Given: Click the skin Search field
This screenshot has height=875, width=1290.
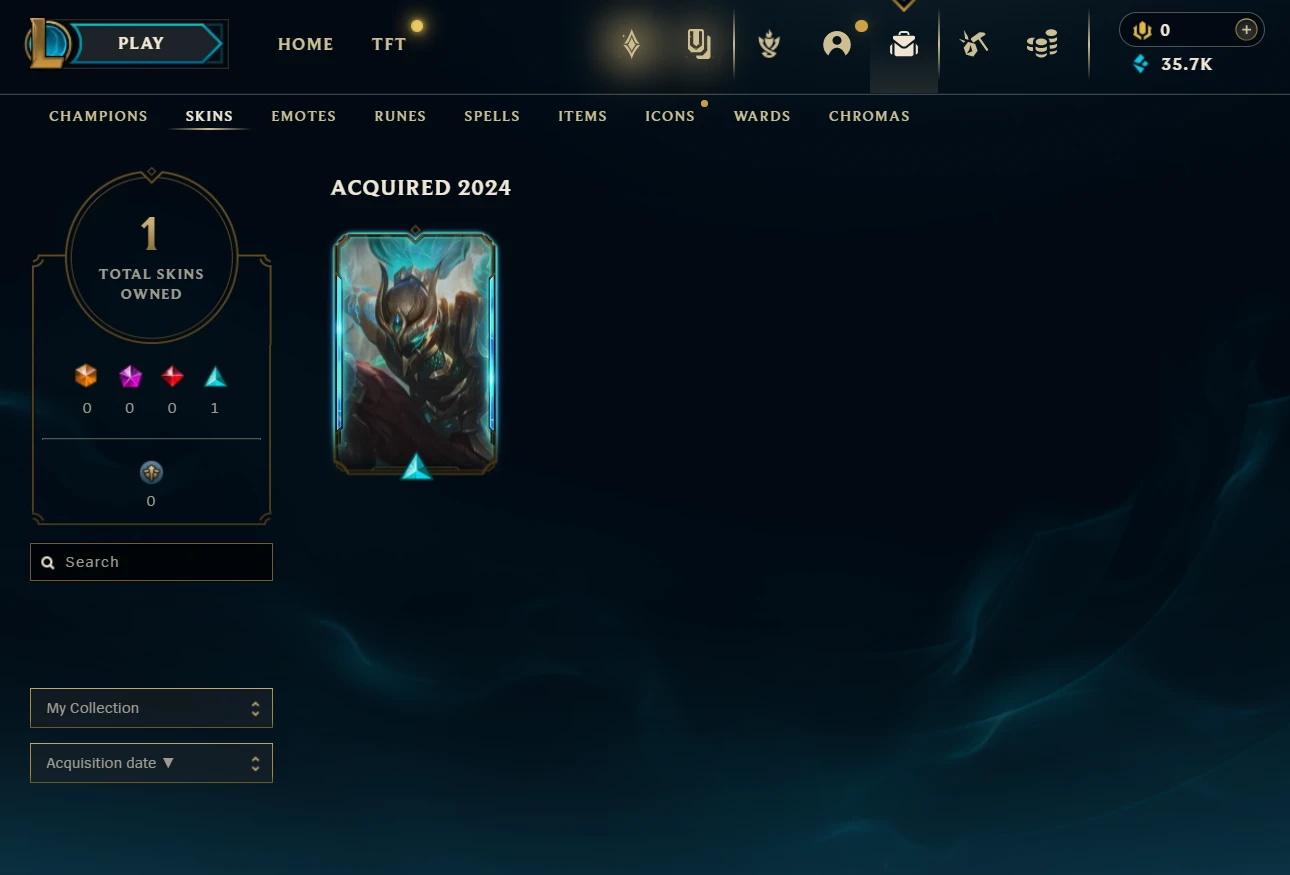Looking at the screenshot, I should pos(151,562).
